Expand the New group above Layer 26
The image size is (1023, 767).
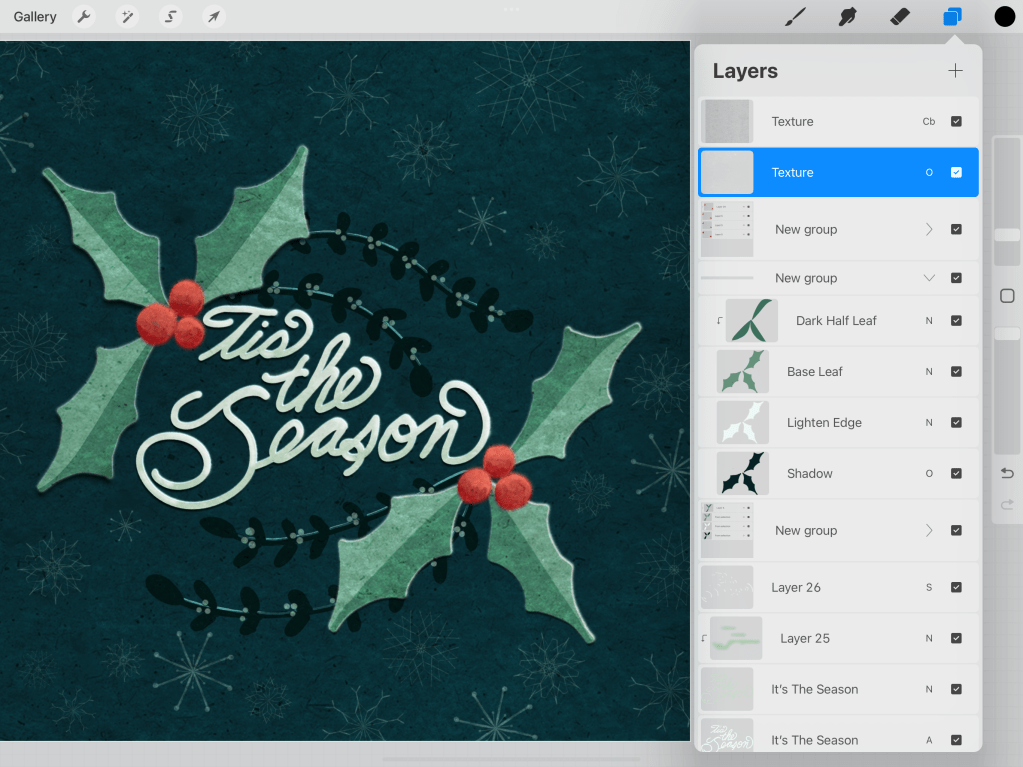[x=929, y=531]
